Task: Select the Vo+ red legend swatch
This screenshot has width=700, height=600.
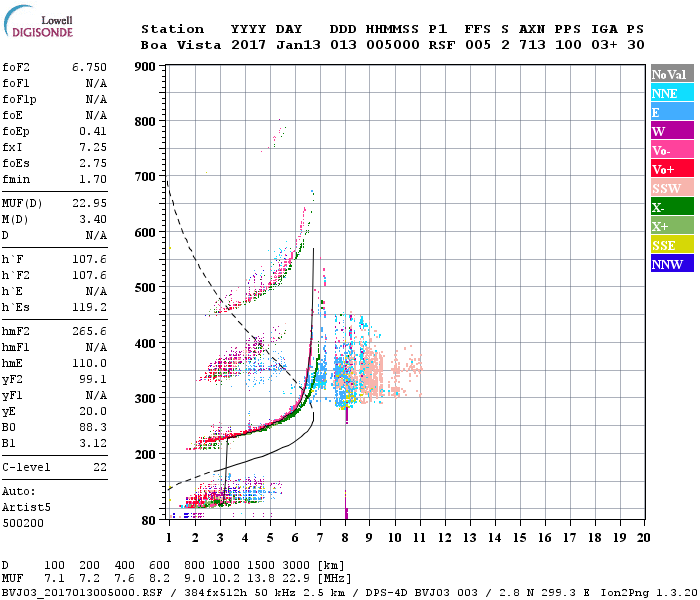Action: click(x=672, y=169)
